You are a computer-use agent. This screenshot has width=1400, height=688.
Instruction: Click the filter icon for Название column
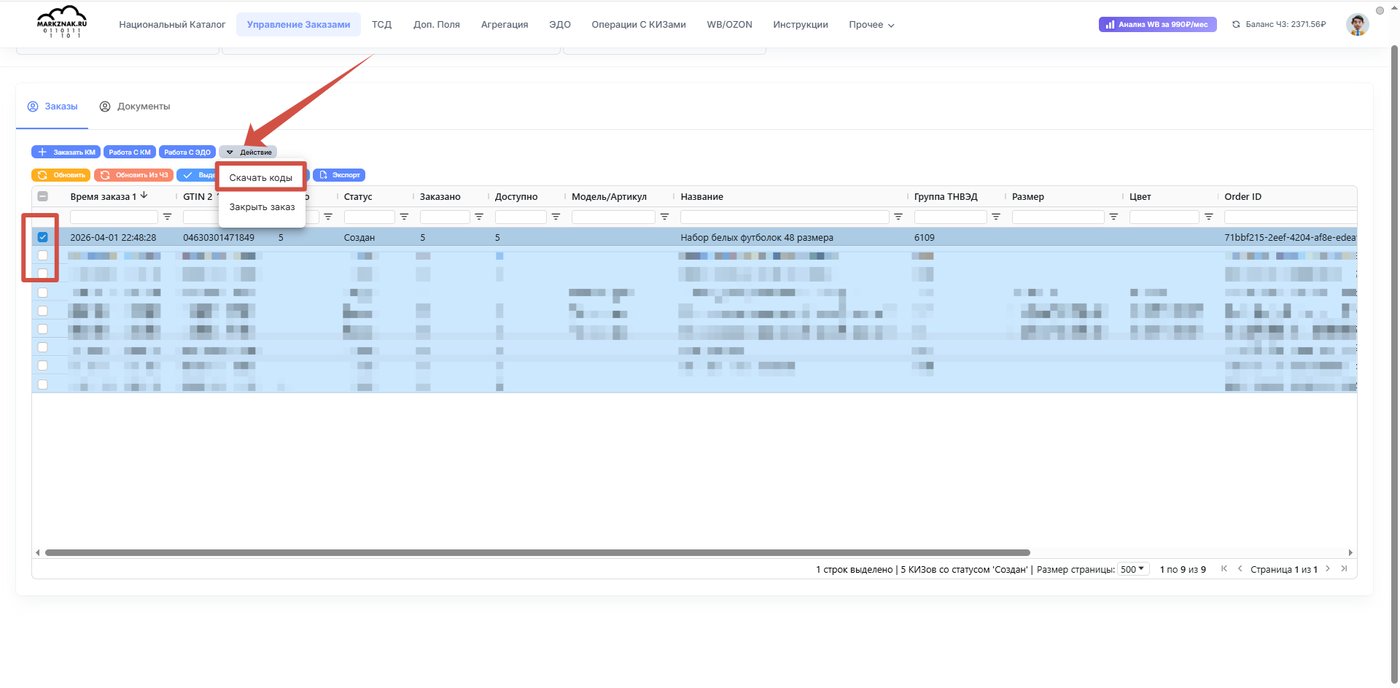[x=898, y=217]
